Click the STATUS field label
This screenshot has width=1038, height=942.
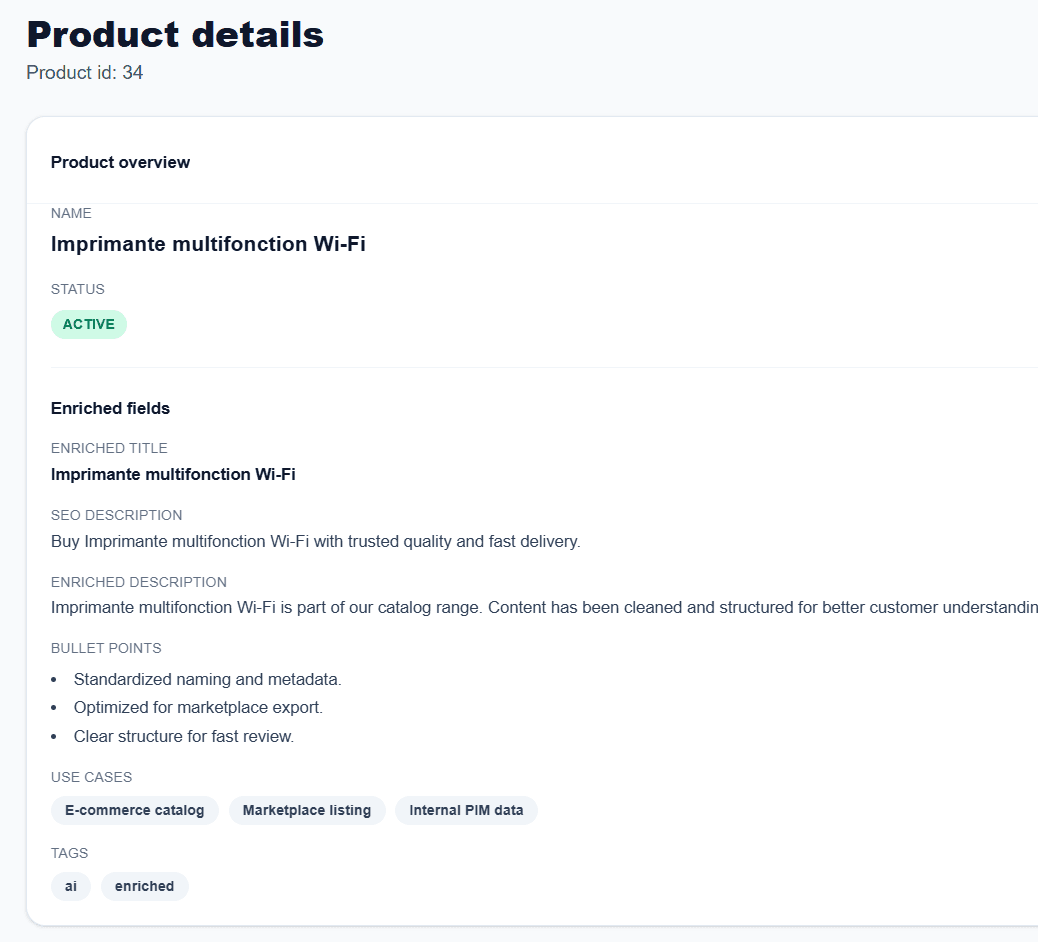(x=77, y=289)
